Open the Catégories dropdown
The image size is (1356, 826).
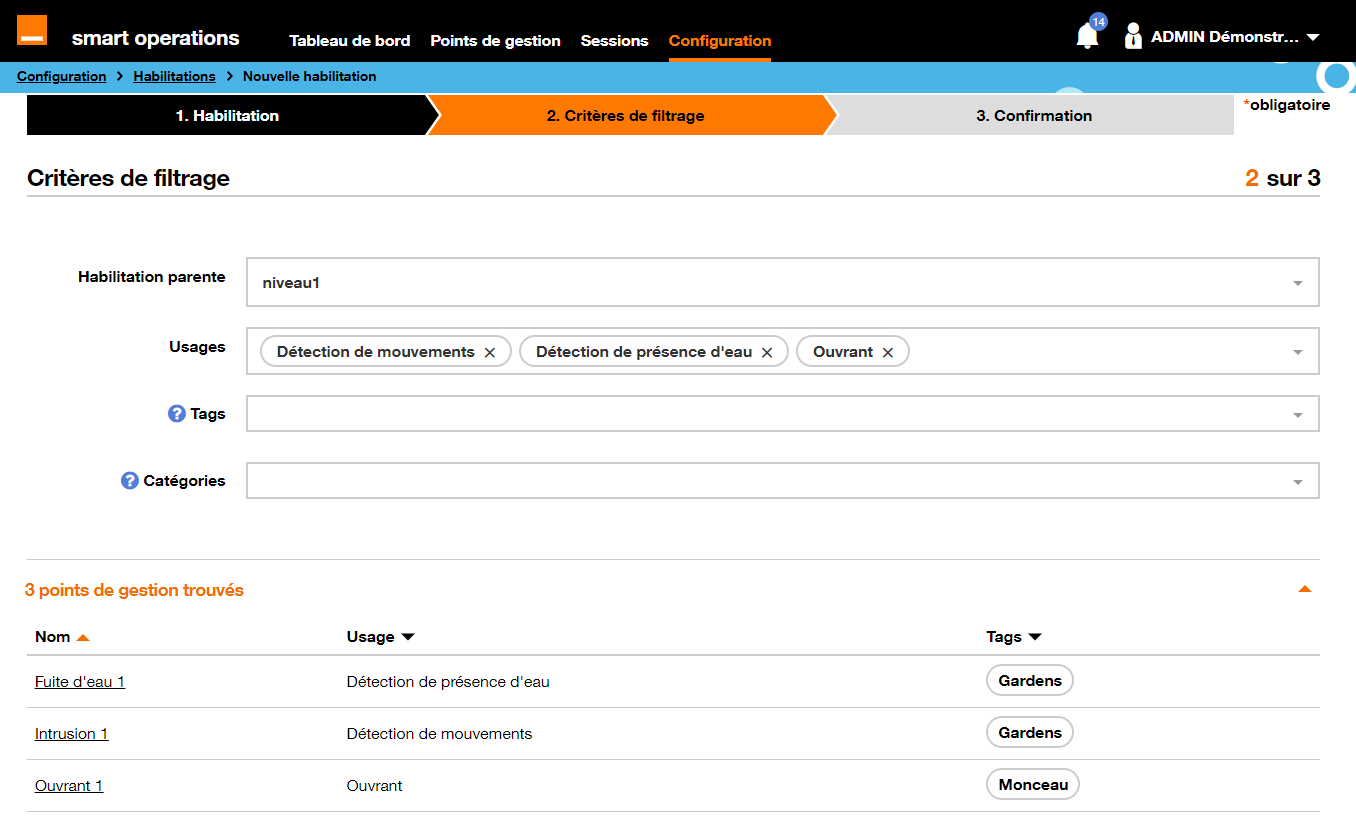[x=1297, y=480]
